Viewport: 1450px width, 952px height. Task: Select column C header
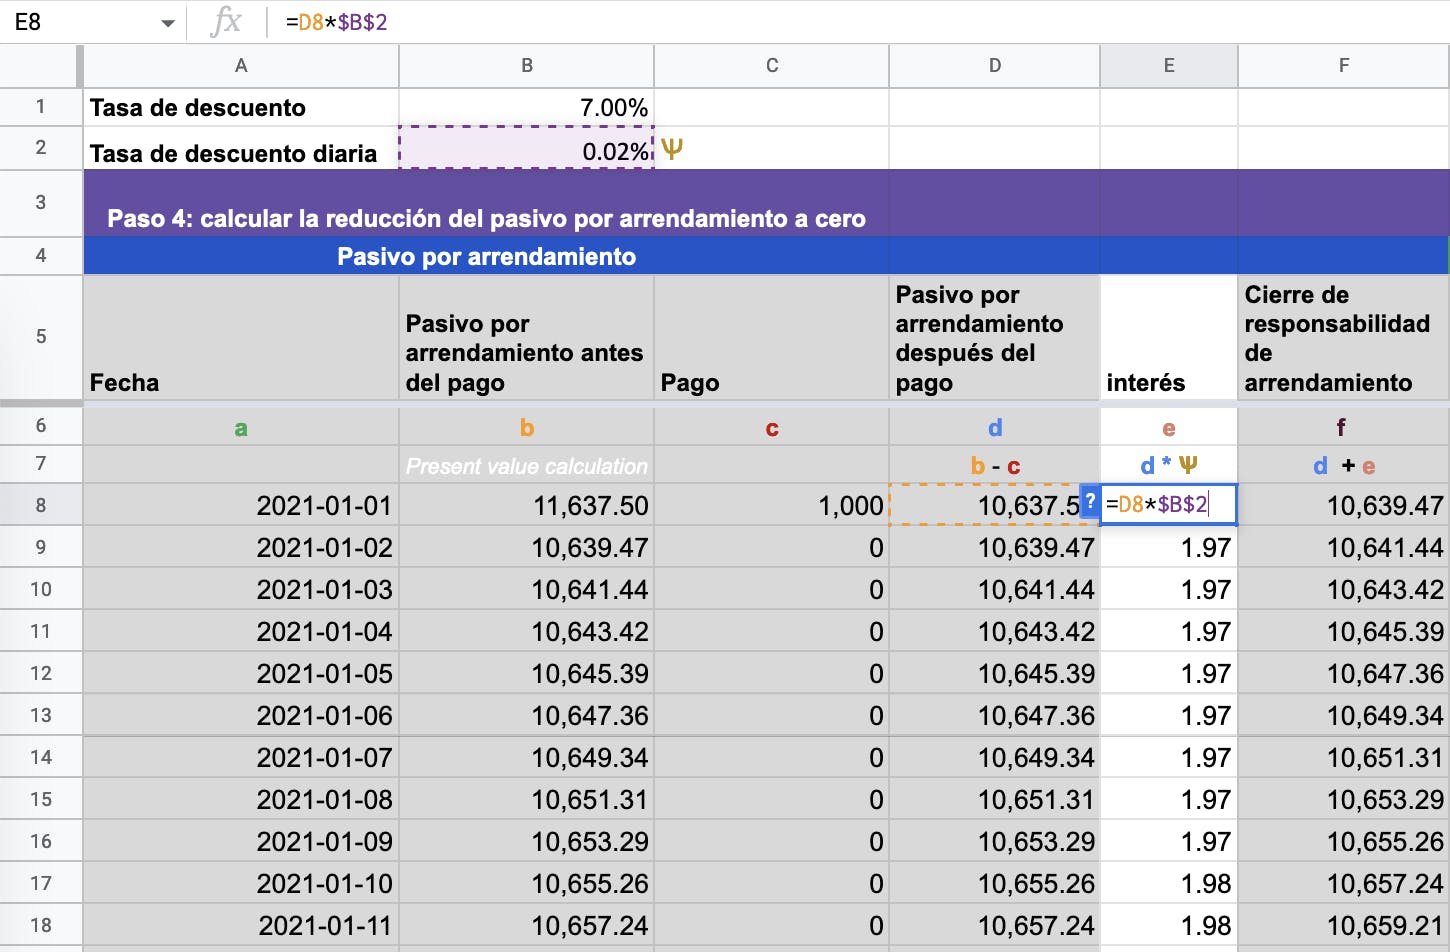(x=772, y=66)
